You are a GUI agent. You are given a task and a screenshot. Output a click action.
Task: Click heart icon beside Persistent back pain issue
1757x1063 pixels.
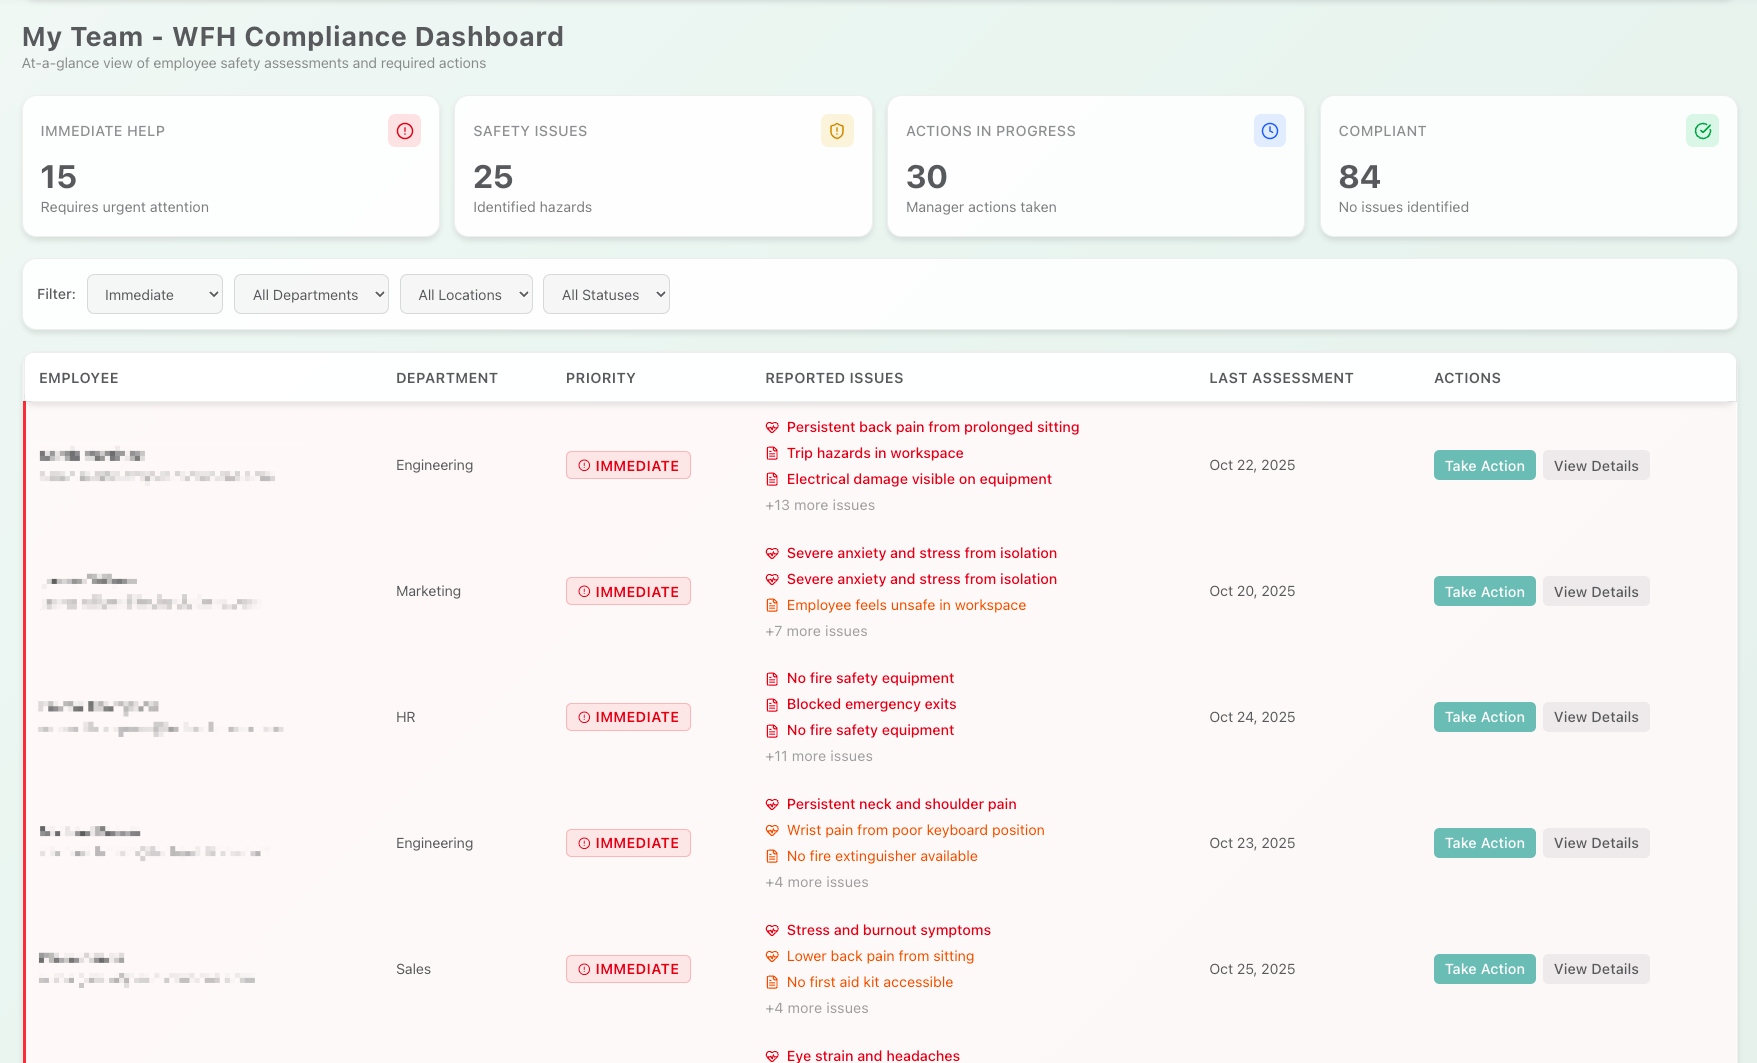pos(772,428)
